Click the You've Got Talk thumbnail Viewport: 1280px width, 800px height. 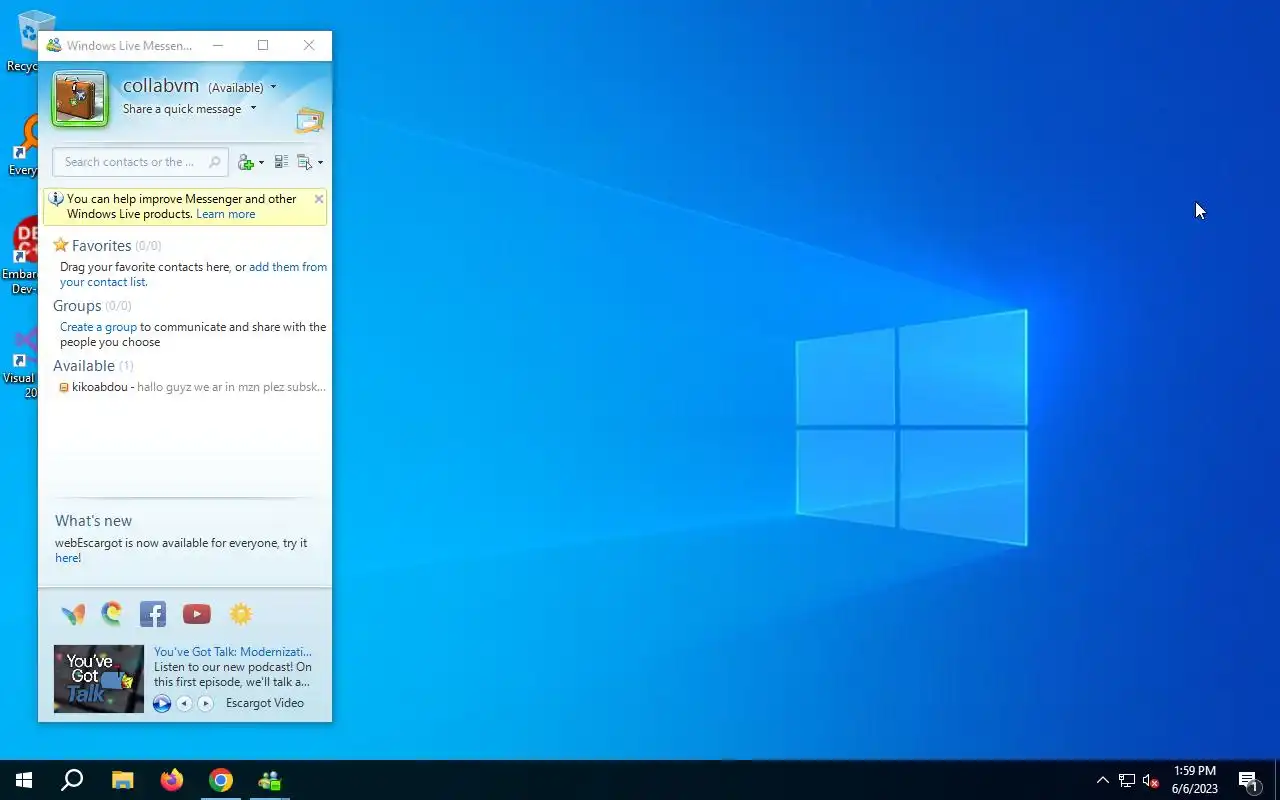(x=99, y=678)
